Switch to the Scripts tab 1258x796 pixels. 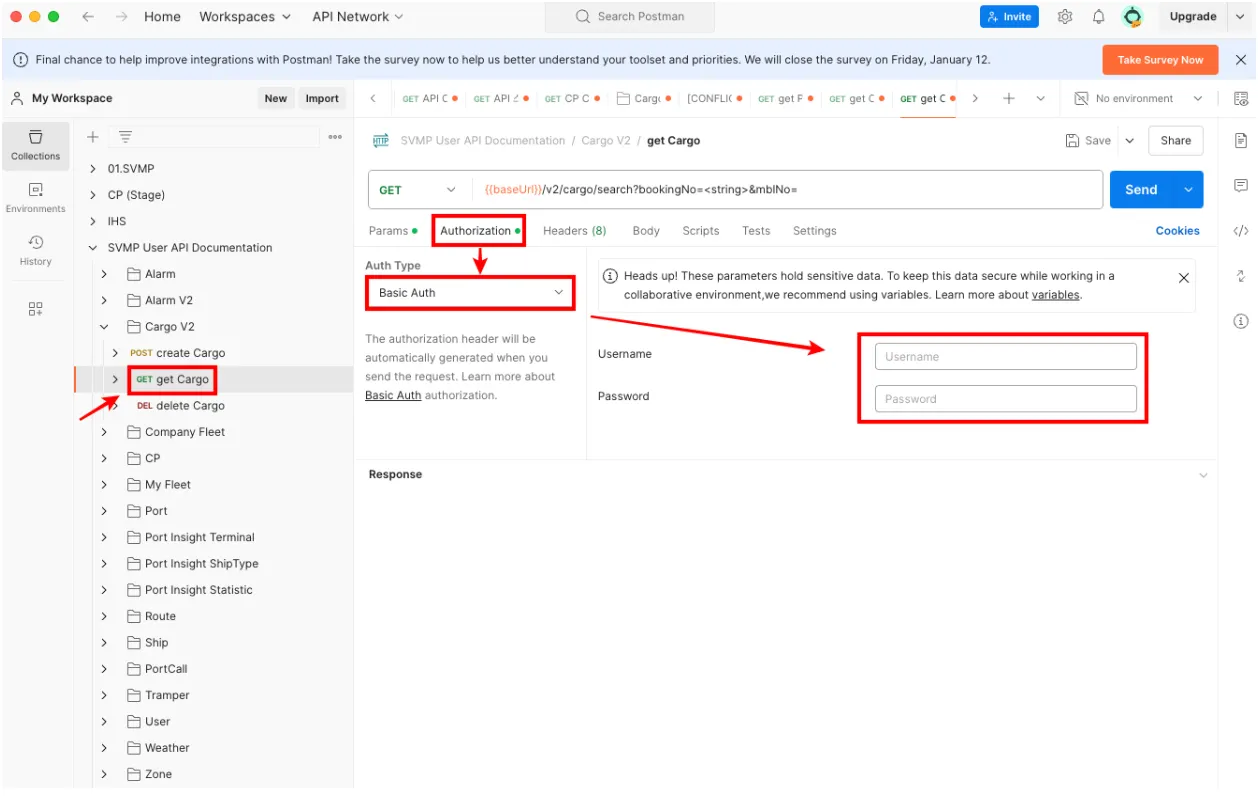pyautogui.click(x=701, y=231)
